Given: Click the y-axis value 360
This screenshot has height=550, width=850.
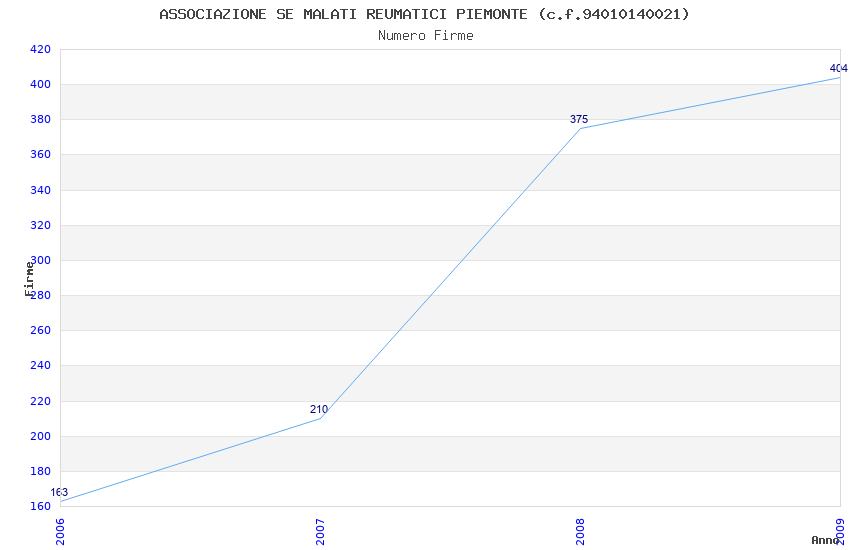Looking at the screenshot, I should (x=40, y=154).
